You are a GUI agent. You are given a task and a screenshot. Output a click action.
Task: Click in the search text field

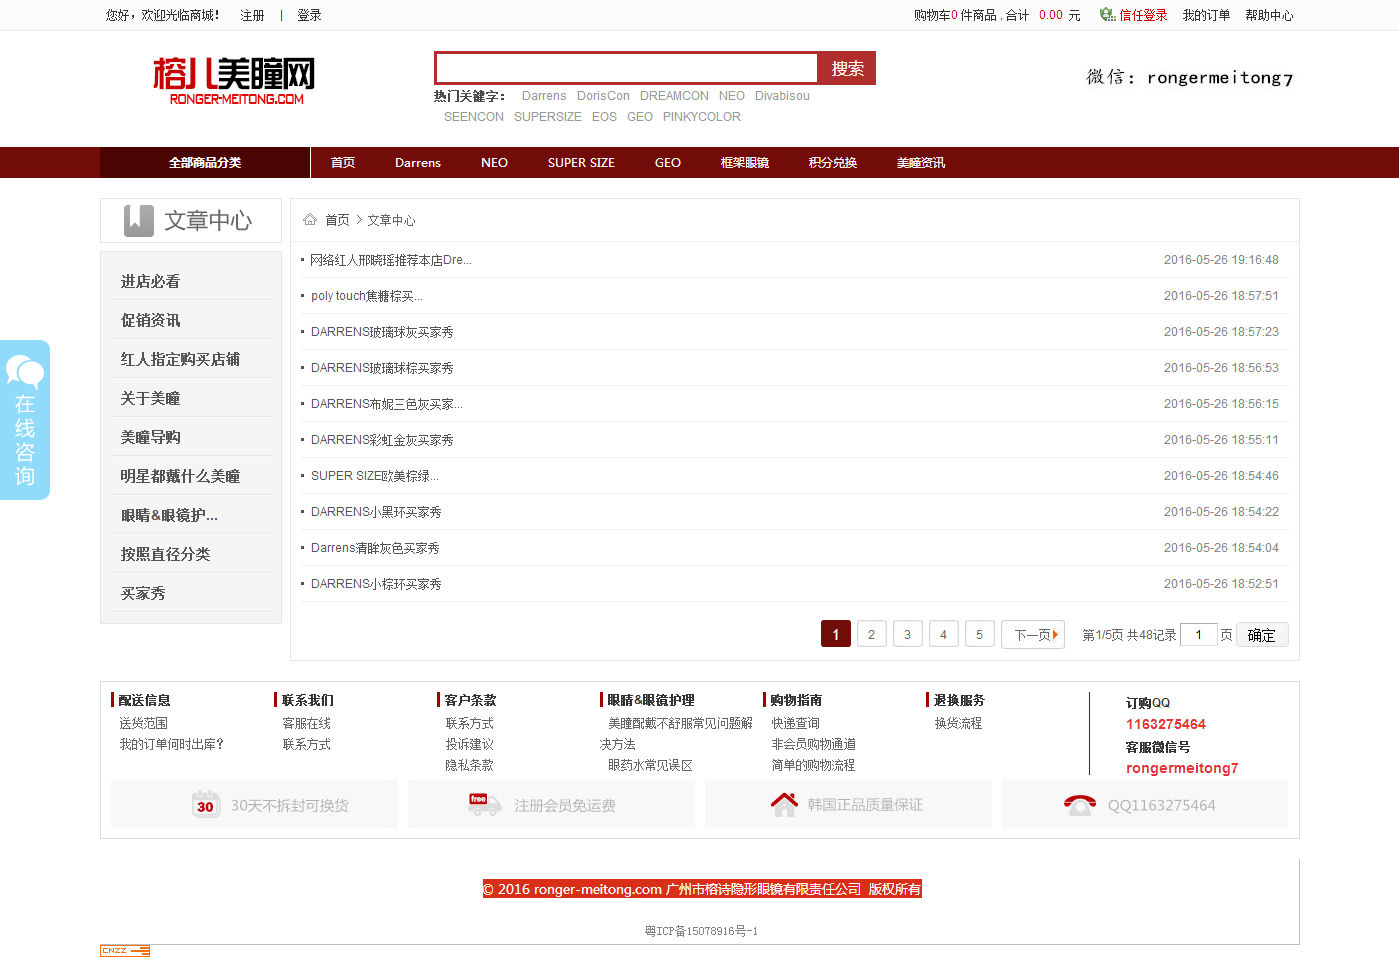tap(627, 68)
